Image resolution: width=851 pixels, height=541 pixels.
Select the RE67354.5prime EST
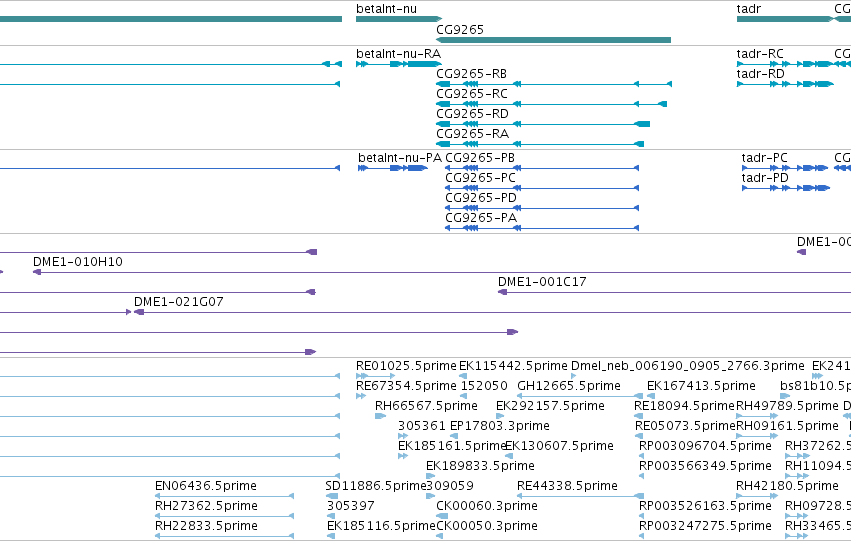[361, 396]
